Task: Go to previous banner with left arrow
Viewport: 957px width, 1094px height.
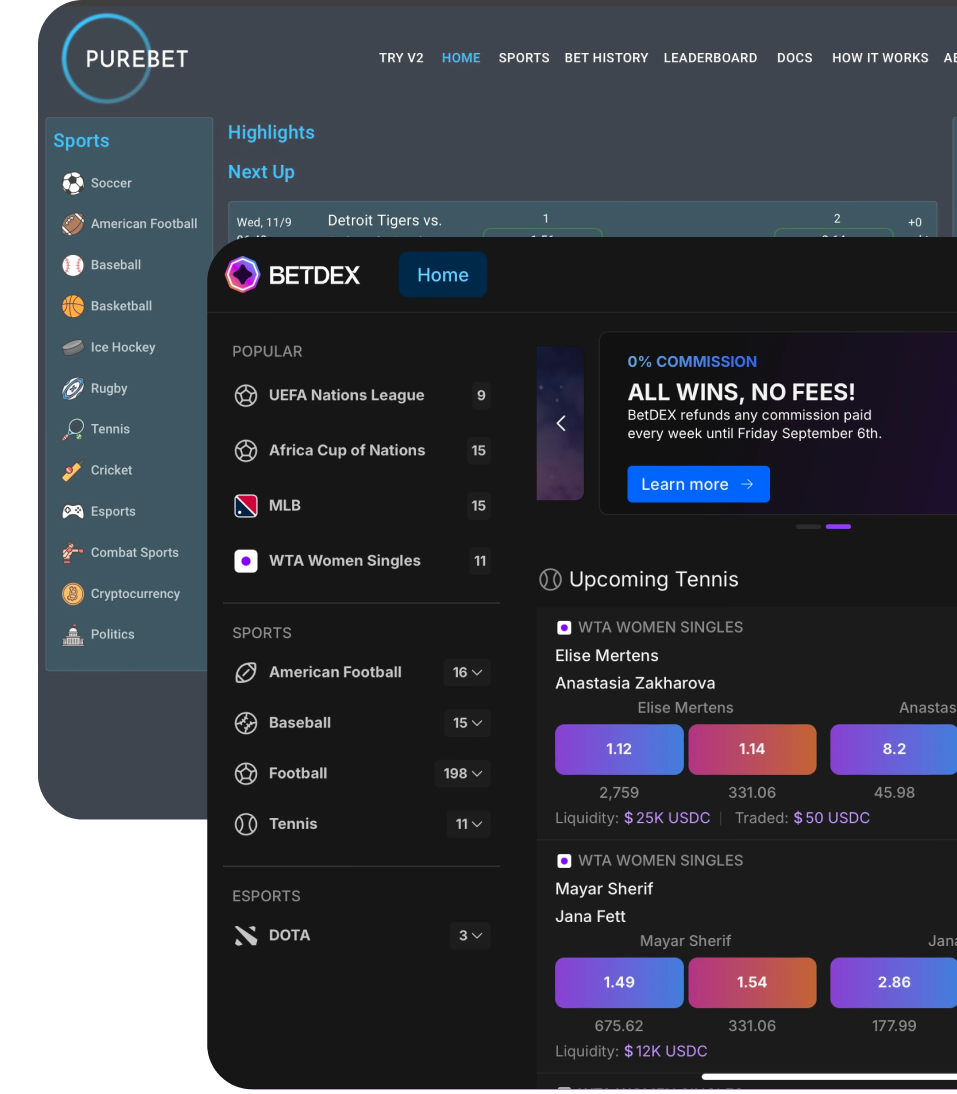Action: pos(561,424)
